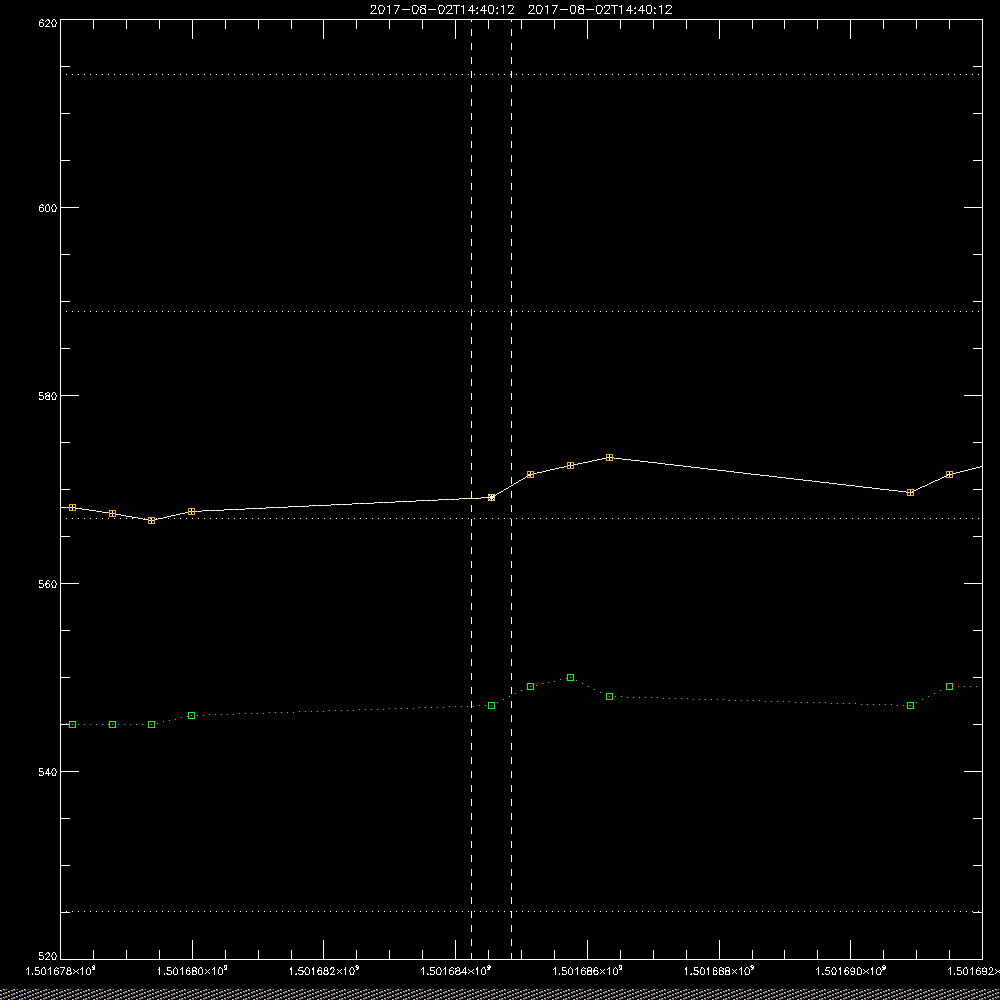Click the 620 y-axis label
The height and width of the screenshot is (1000, 1000).
tap(49, 22)
